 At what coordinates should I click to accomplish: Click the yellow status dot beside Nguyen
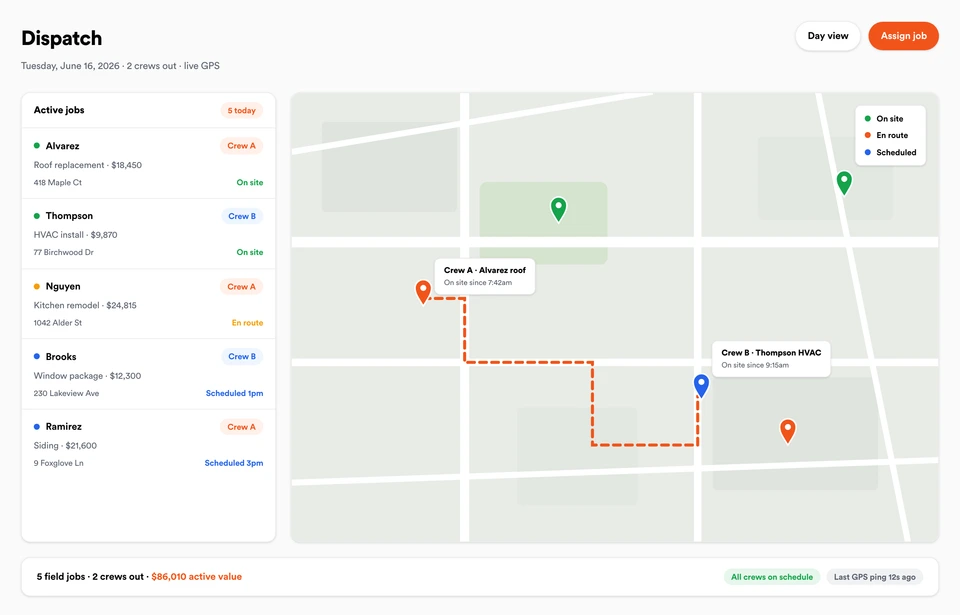[x=37, y=286]
